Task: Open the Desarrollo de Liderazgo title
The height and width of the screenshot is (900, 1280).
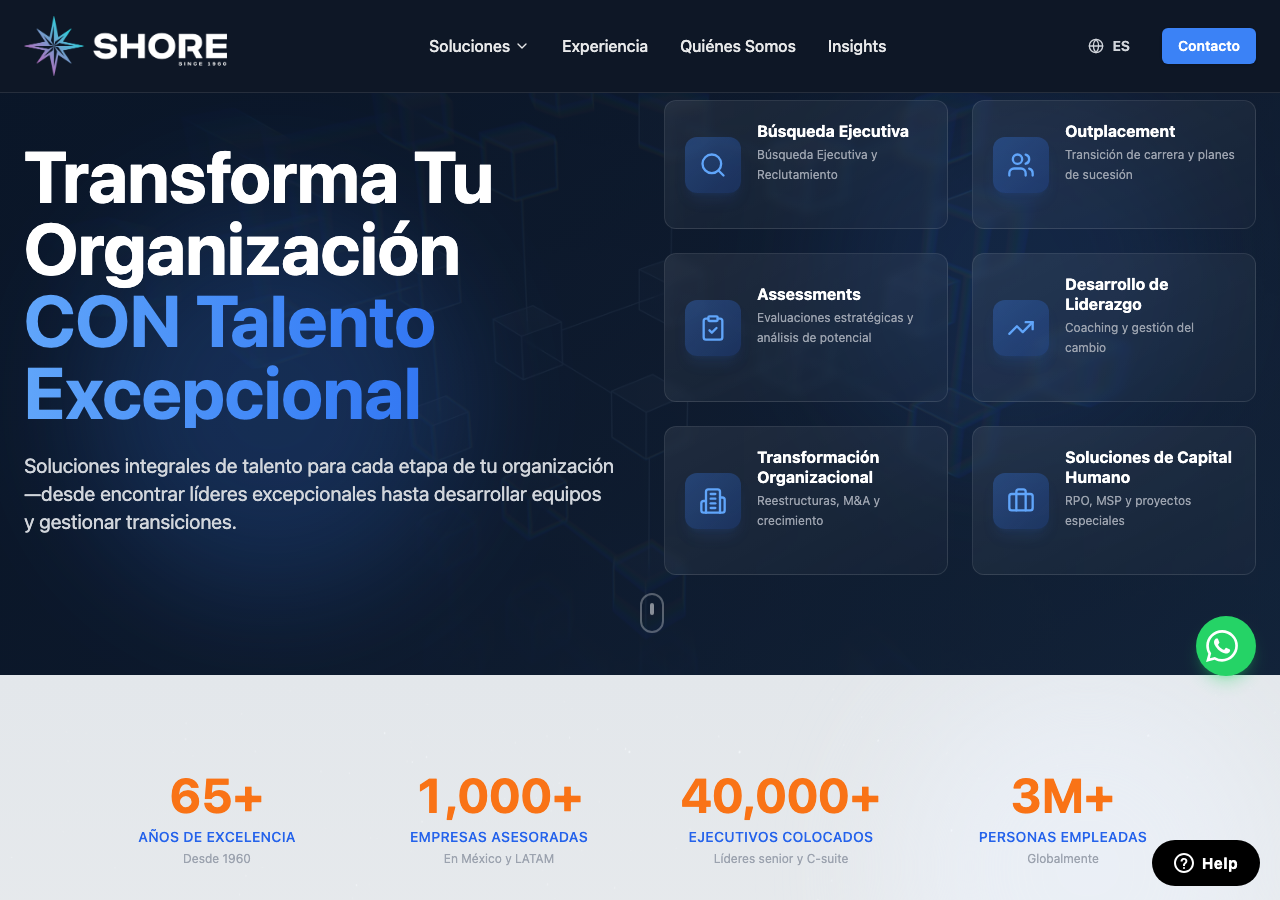Action: 1117,294
